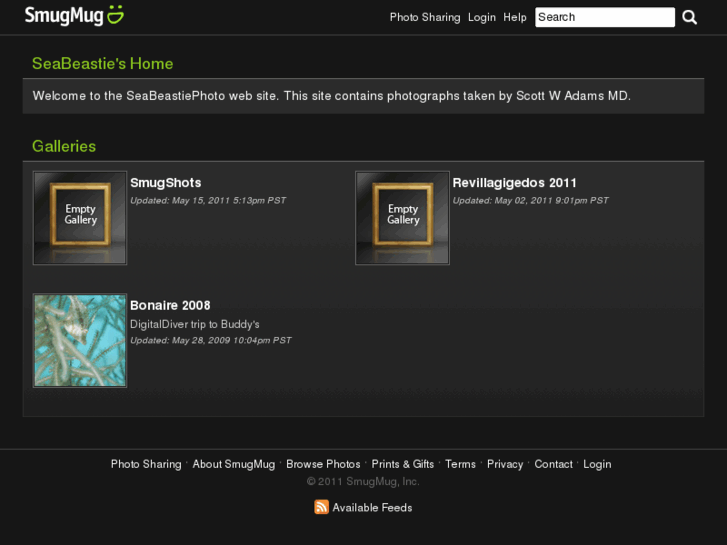Click Terms footer link
This screenshot has width=727, height=545.
coord(460,464)
